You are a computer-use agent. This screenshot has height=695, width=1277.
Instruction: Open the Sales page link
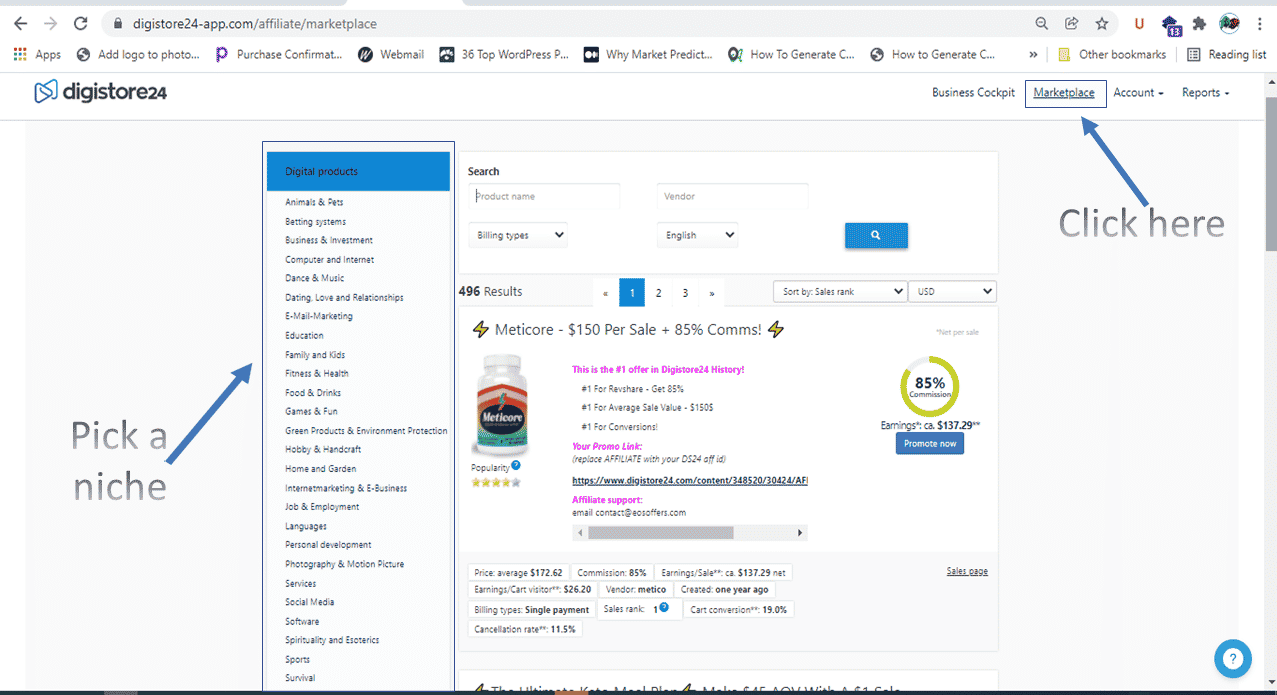pos(967,571)
